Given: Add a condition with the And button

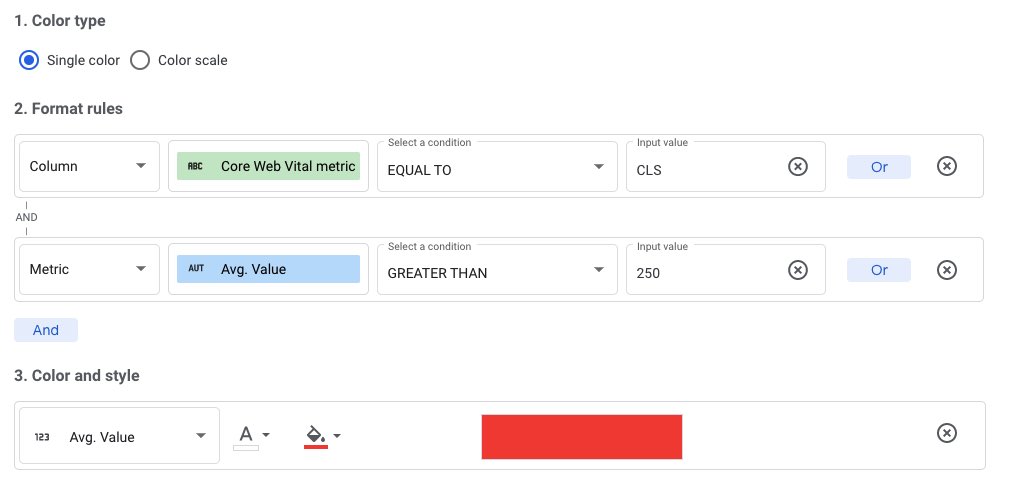Looking at the screenshot, I should pos(46,330).
